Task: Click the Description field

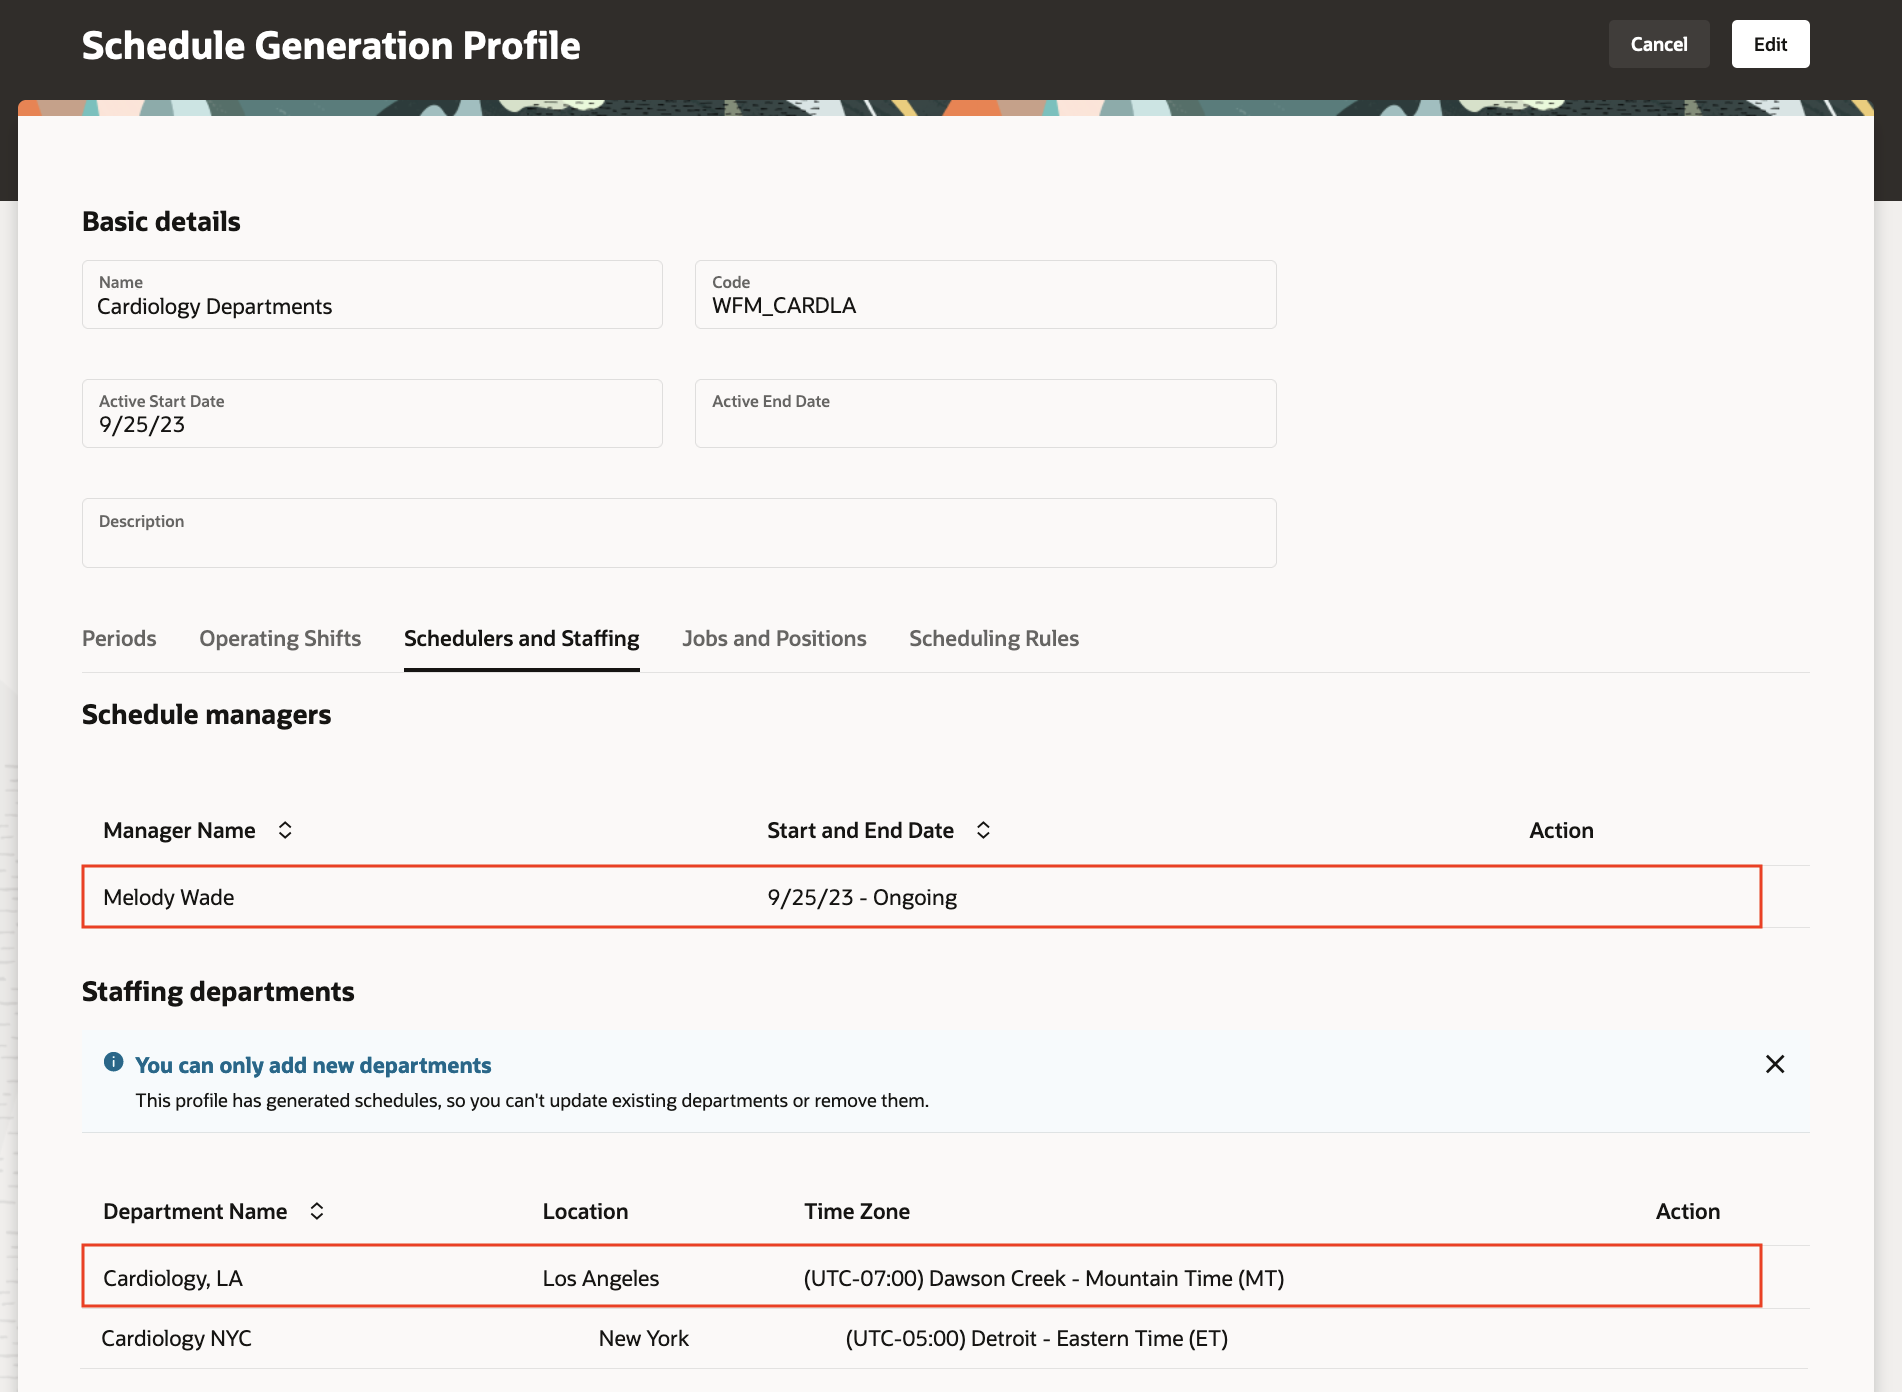Action: click(x=679, y=534)
